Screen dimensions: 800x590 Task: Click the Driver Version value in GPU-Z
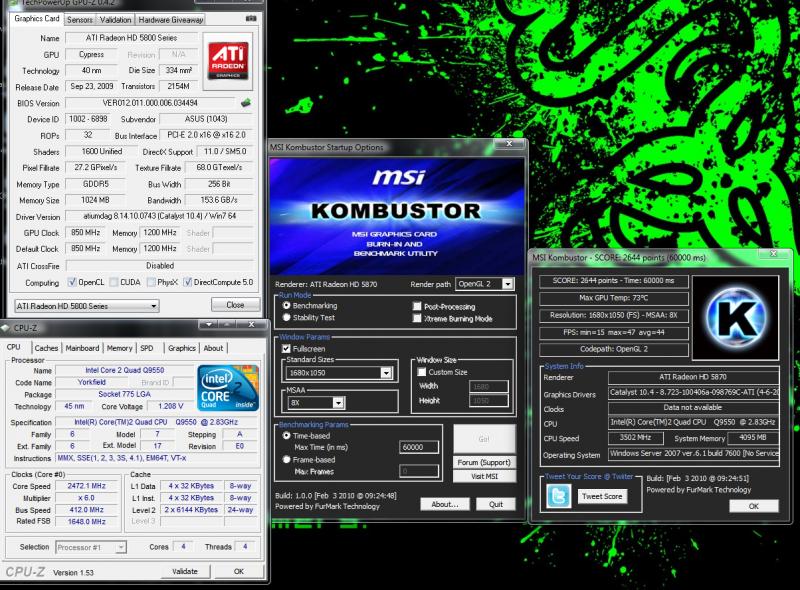pos(159,216)
